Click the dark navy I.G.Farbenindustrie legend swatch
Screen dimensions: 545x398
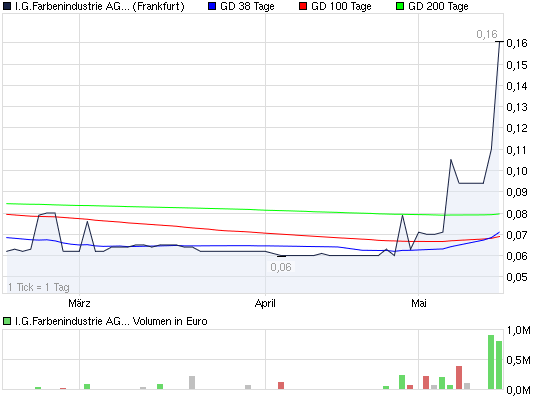tap(7, 6)
